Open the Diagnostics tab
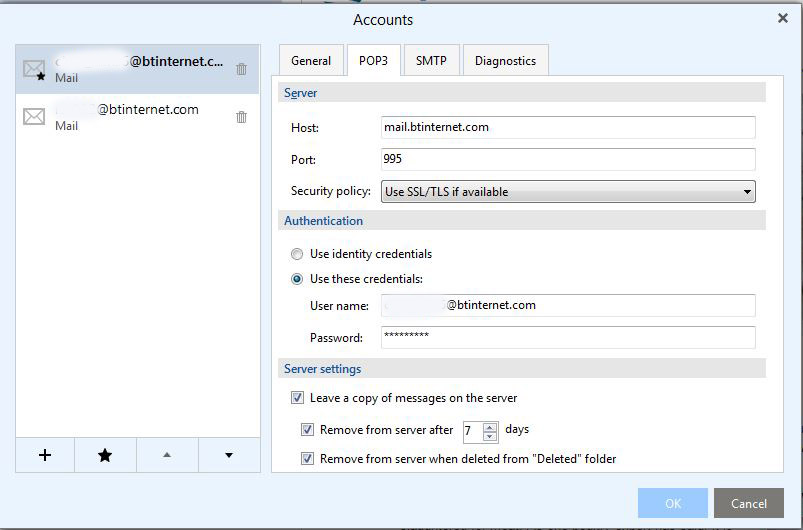The image size is (803, 530). 505,61
